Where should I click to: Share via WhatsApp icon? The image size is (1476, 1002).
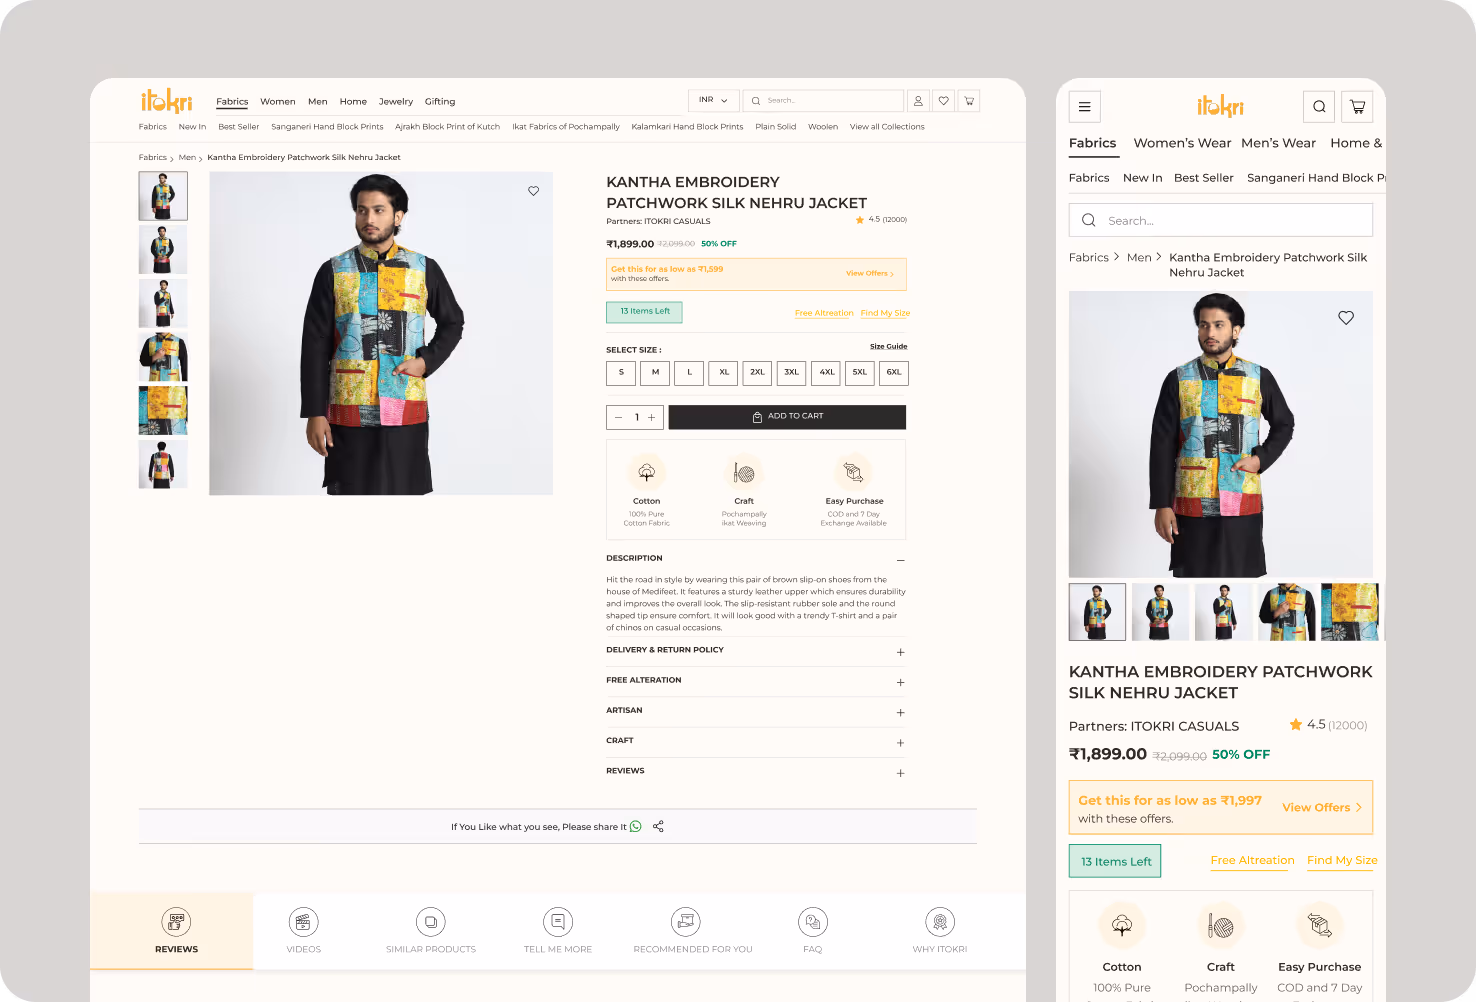(636, 826)
